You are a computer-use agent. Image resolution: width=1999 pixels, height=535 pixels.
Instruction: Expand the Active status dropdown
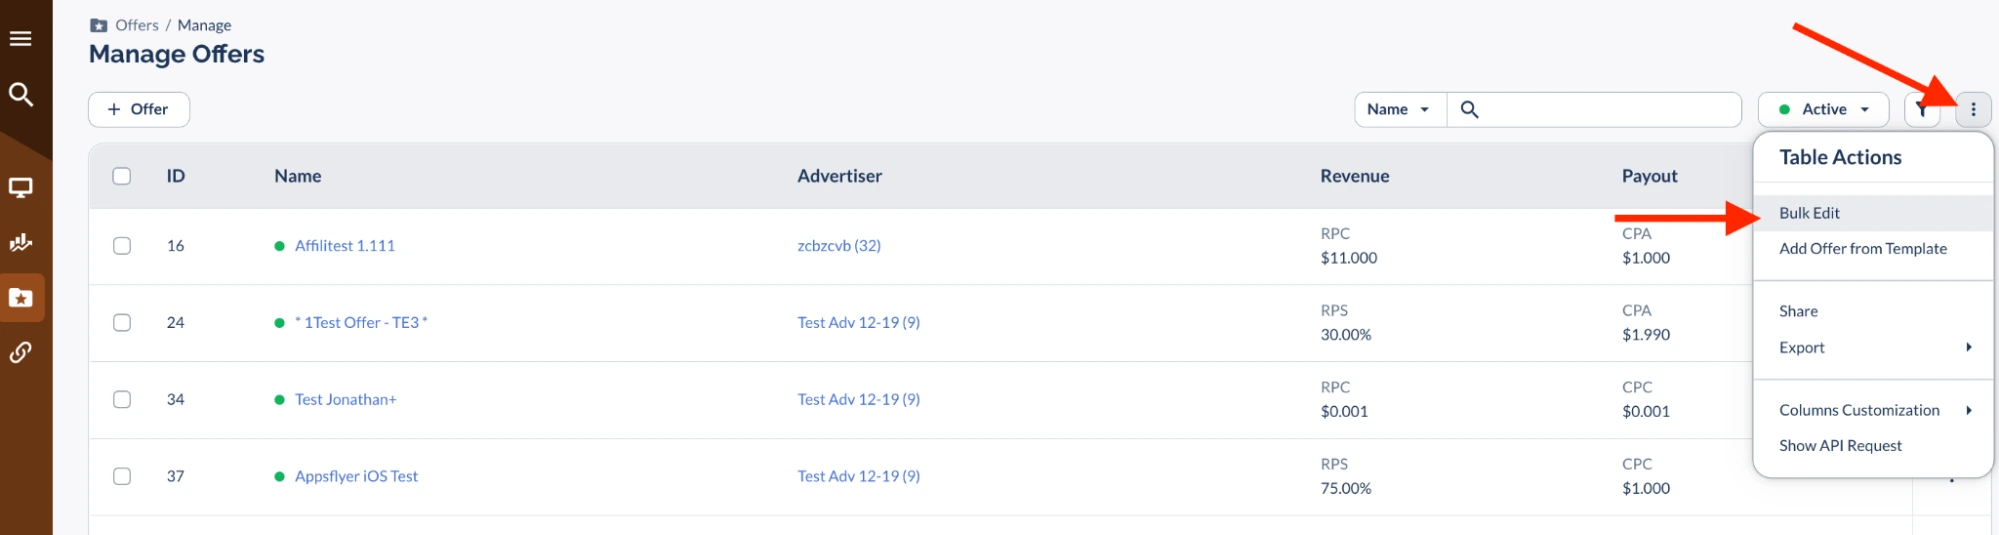point(1823,110)
